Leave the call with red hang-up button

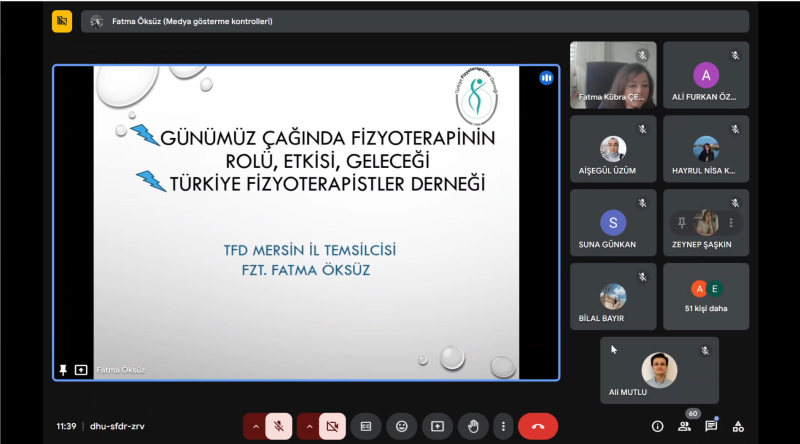tap(538, 426)
